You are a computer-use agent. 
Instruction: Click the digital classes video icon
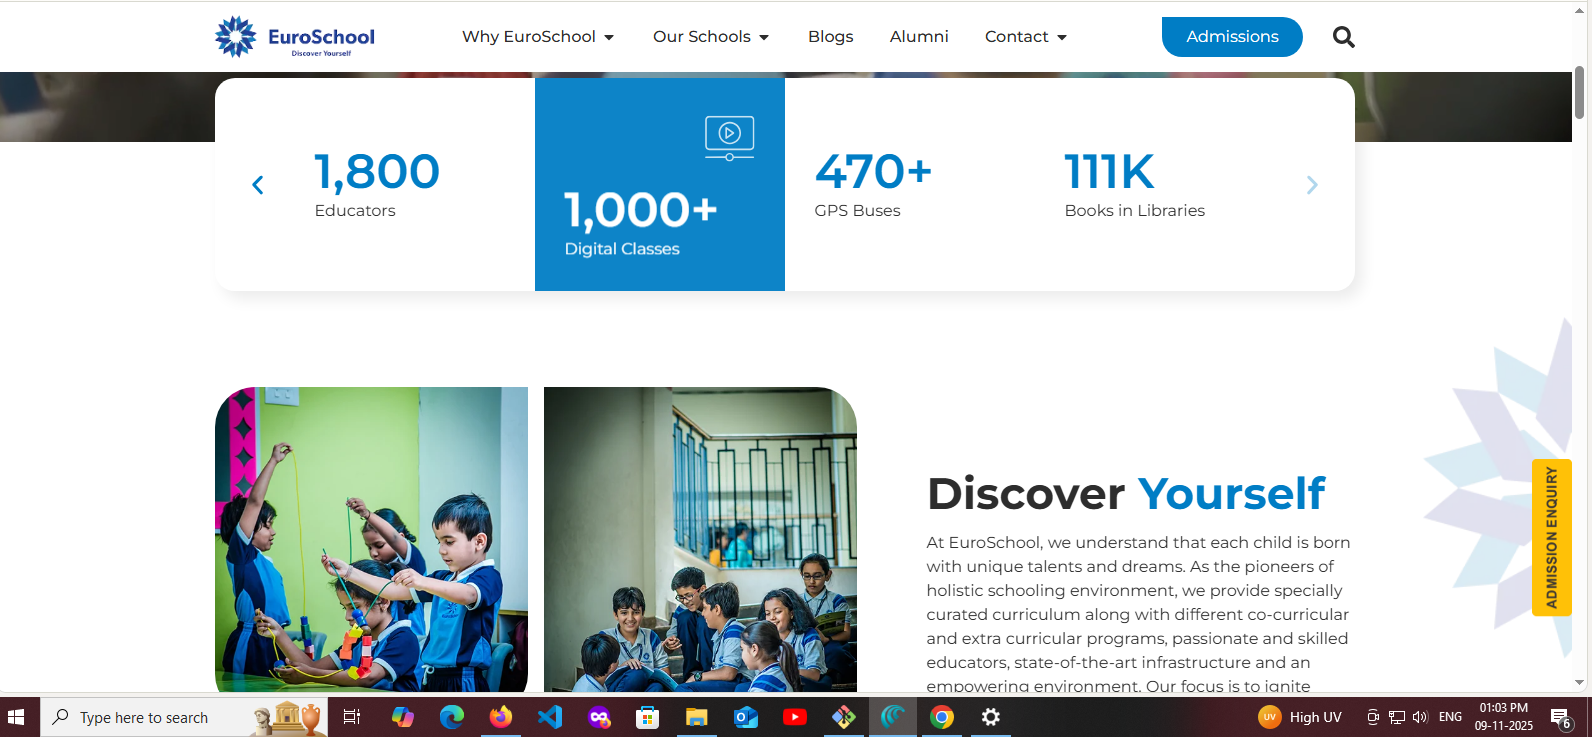pyautogui.click(x=729, y=137)
